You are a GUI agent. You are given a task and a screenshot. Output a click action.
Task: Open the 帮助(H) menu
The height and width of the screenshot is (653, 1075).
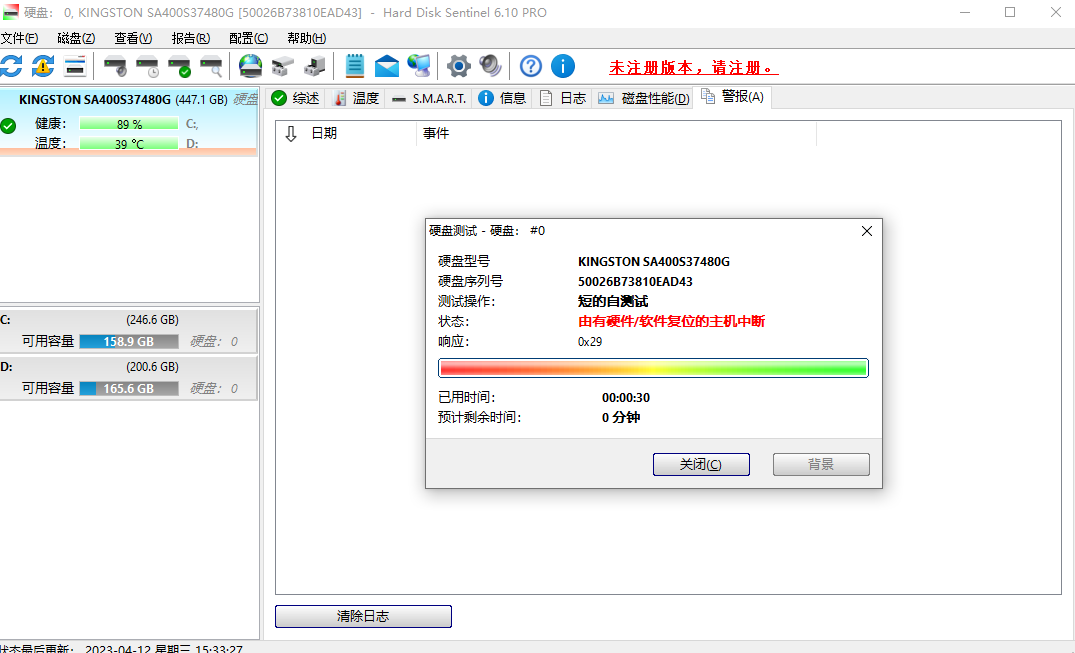pos(306,38)
